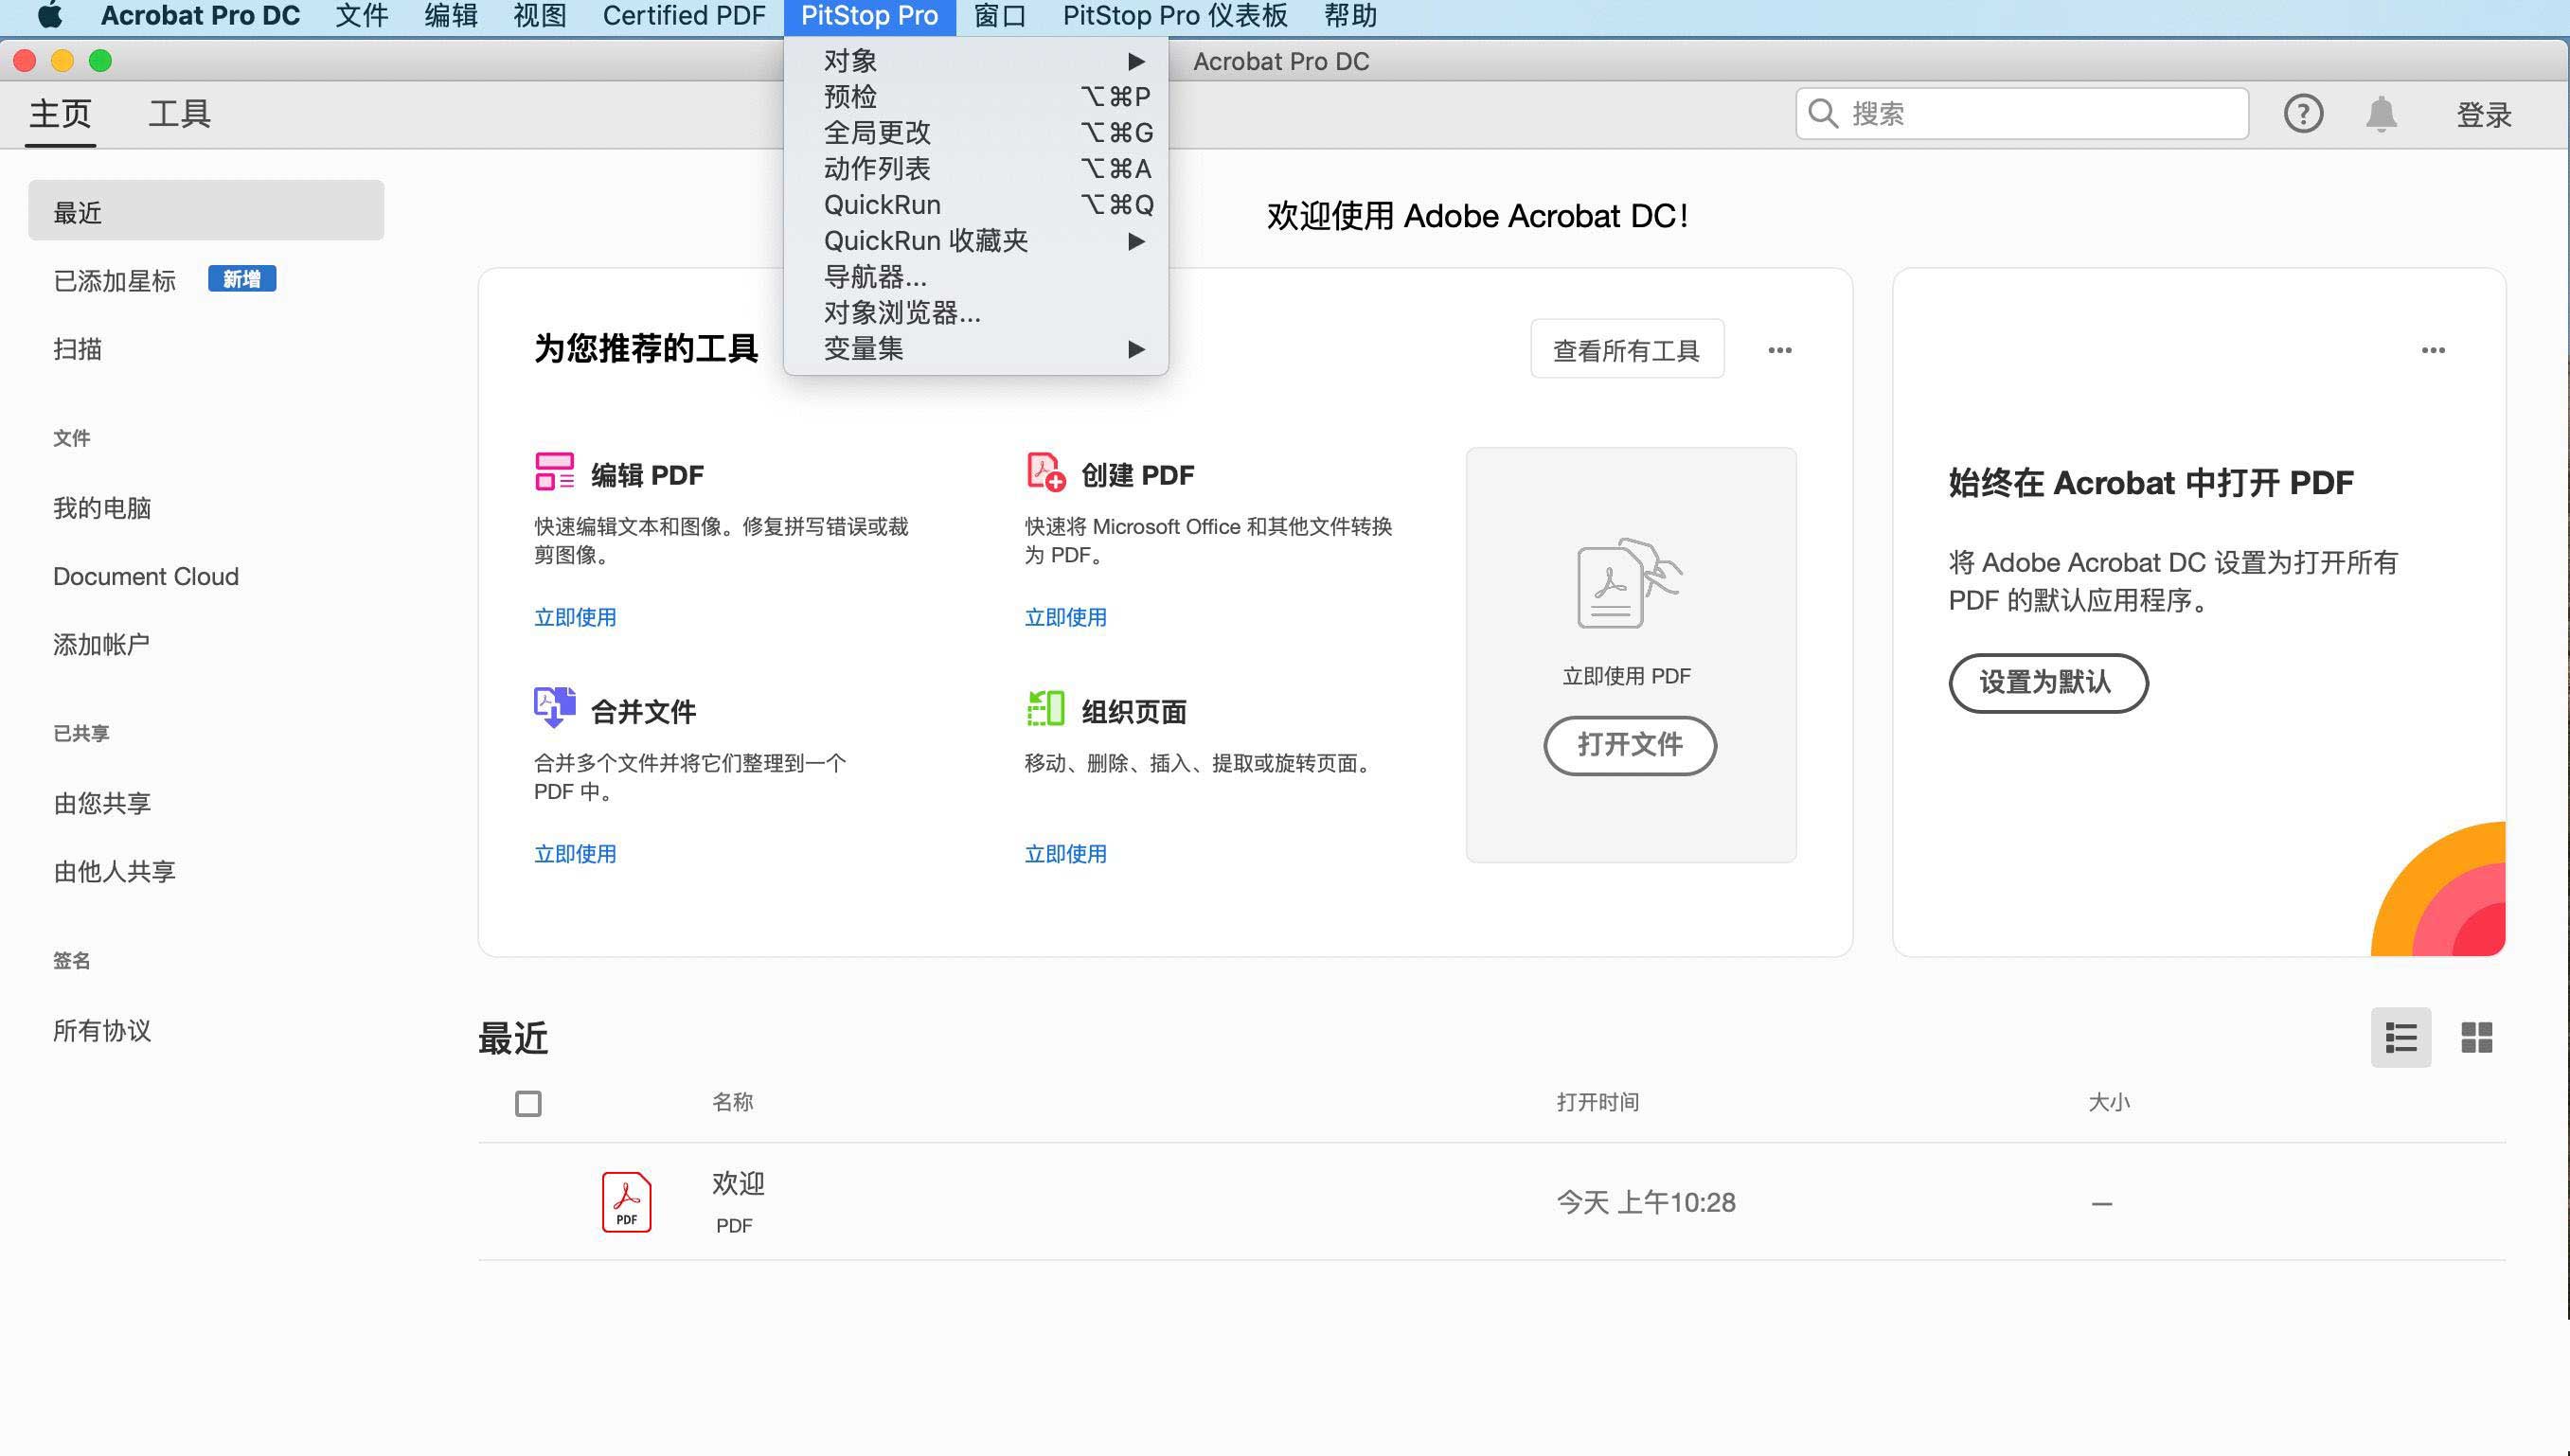Expand the 对象 submenu

pyautogui.click(x=976, y=61)
